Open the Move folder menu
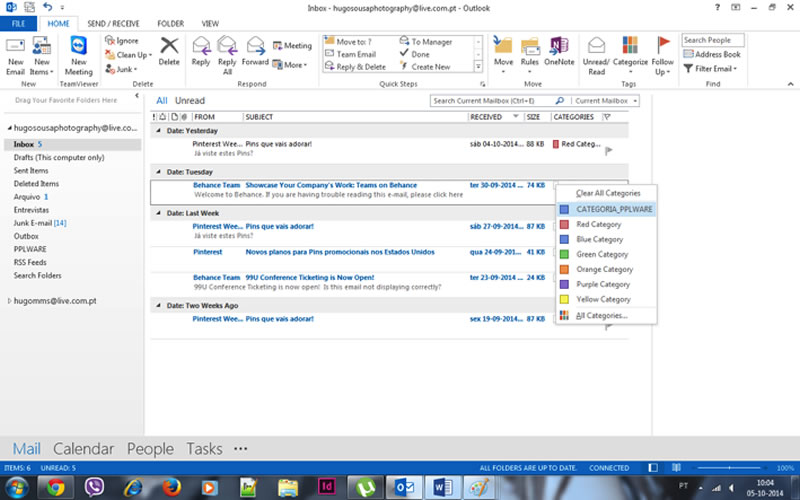Screen dimensions: 800x500 pos(503,56)
